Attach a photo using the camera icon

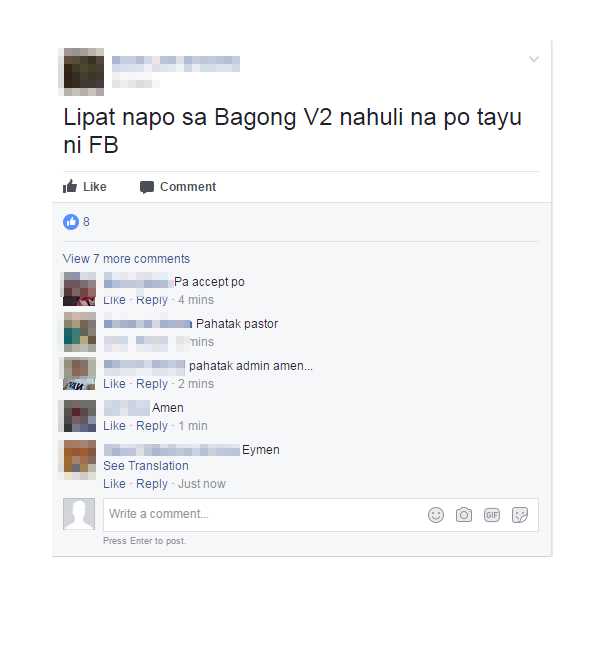[463, 515]
